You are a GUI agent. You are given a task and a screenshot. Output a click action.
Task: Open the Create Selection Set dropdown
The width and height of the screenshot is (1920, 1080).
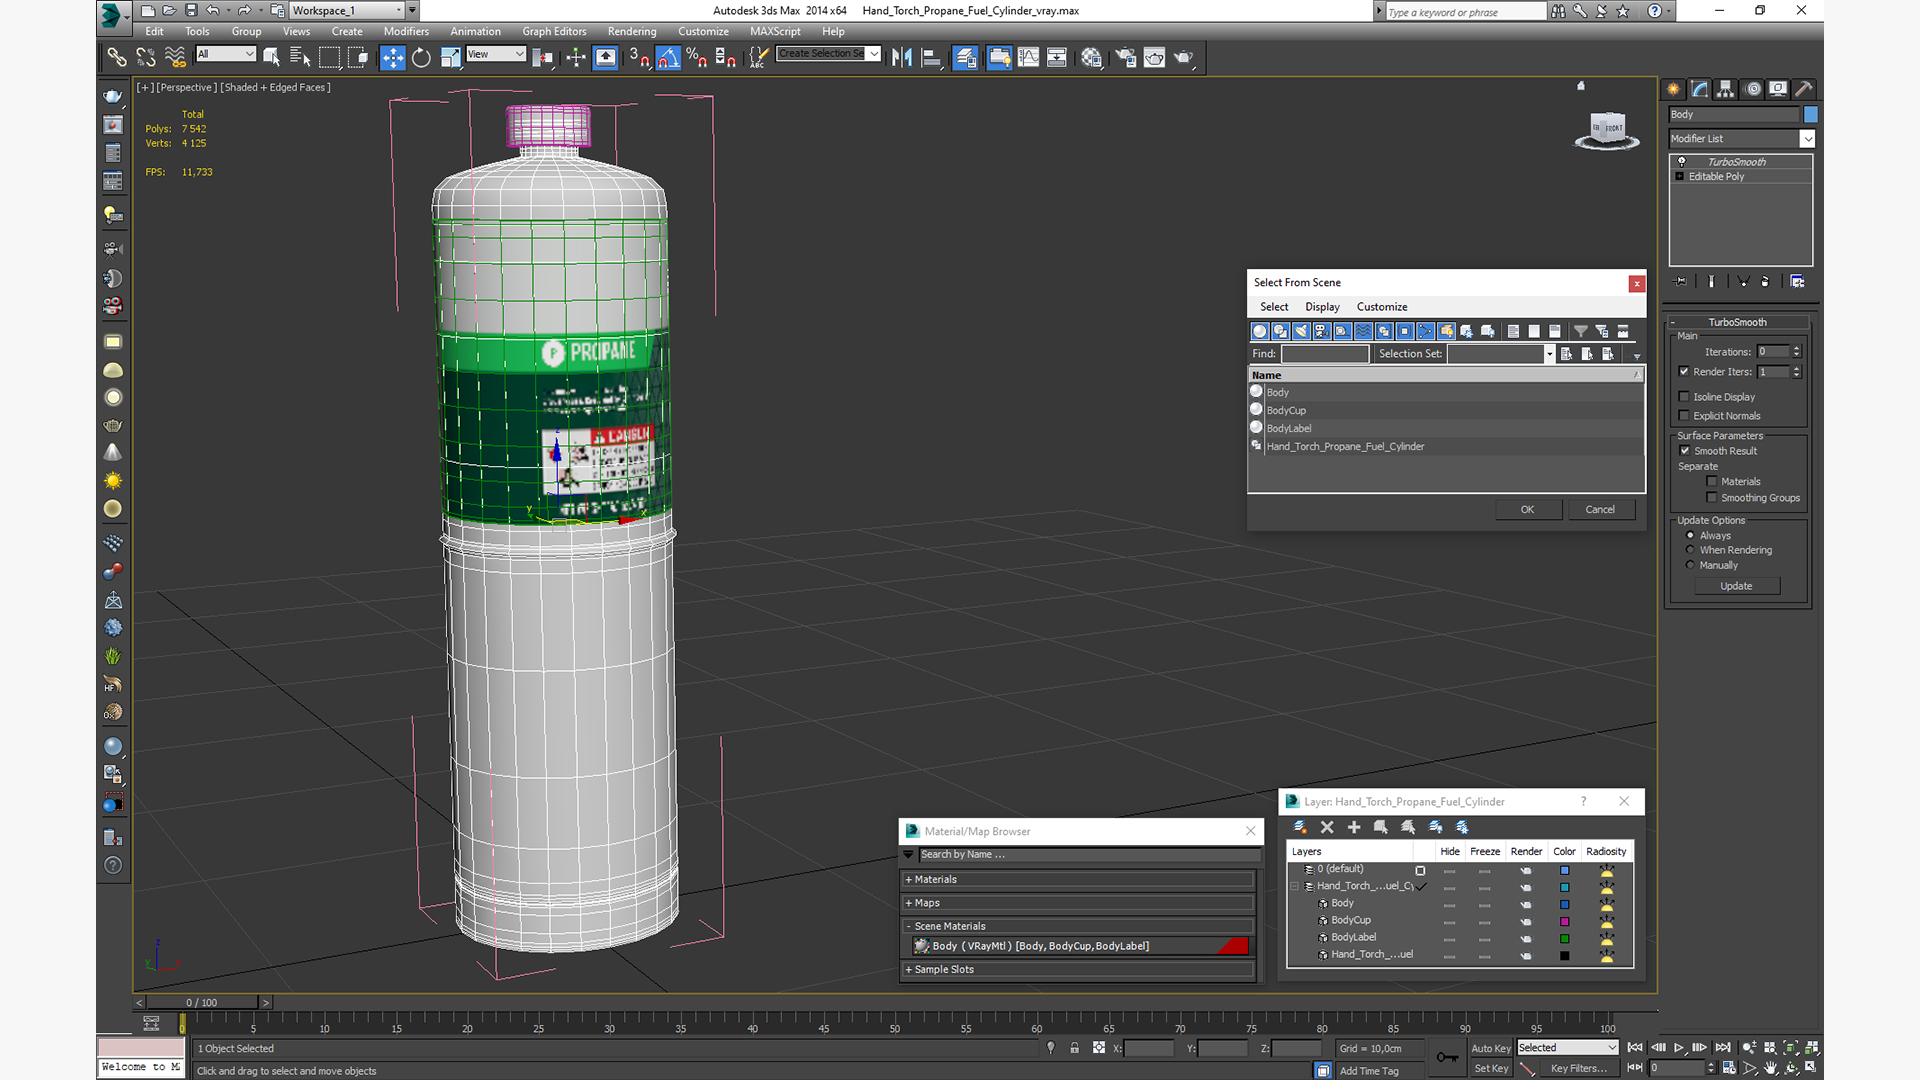pyautogui.click(x=874, y=54)
